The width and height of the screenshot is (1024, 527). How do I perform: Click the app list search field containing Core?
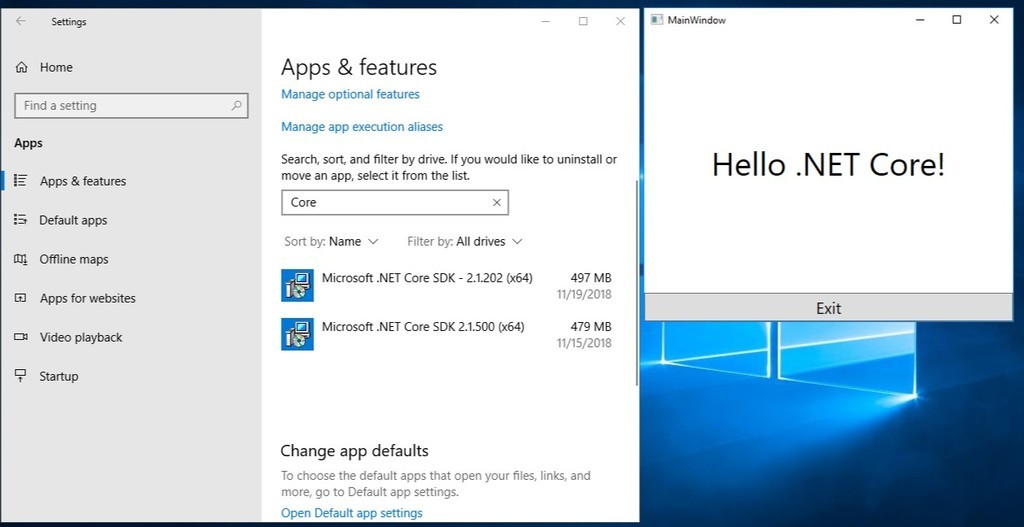[x=394, y=202]
